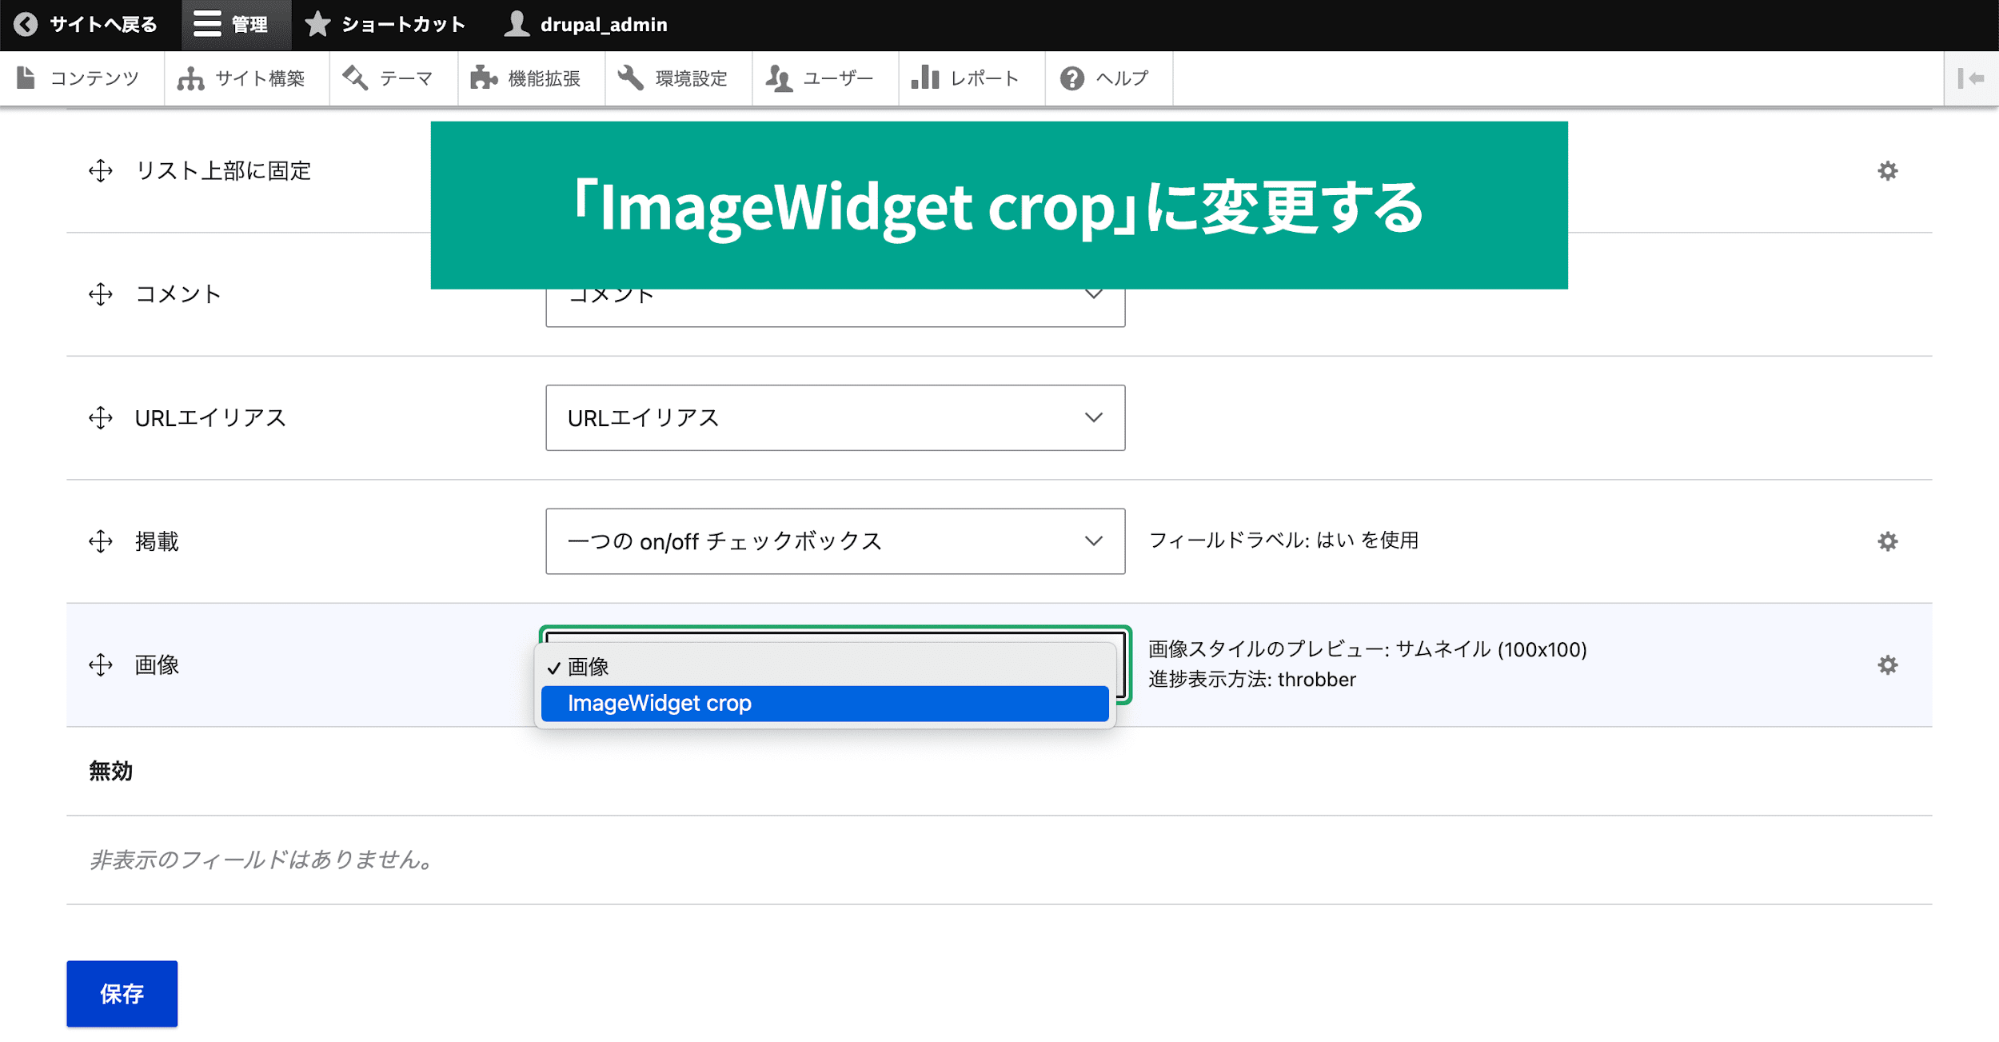Open ショートカット star menu
This screenshot has width=1999, height=1042.
tap(386, 24)
